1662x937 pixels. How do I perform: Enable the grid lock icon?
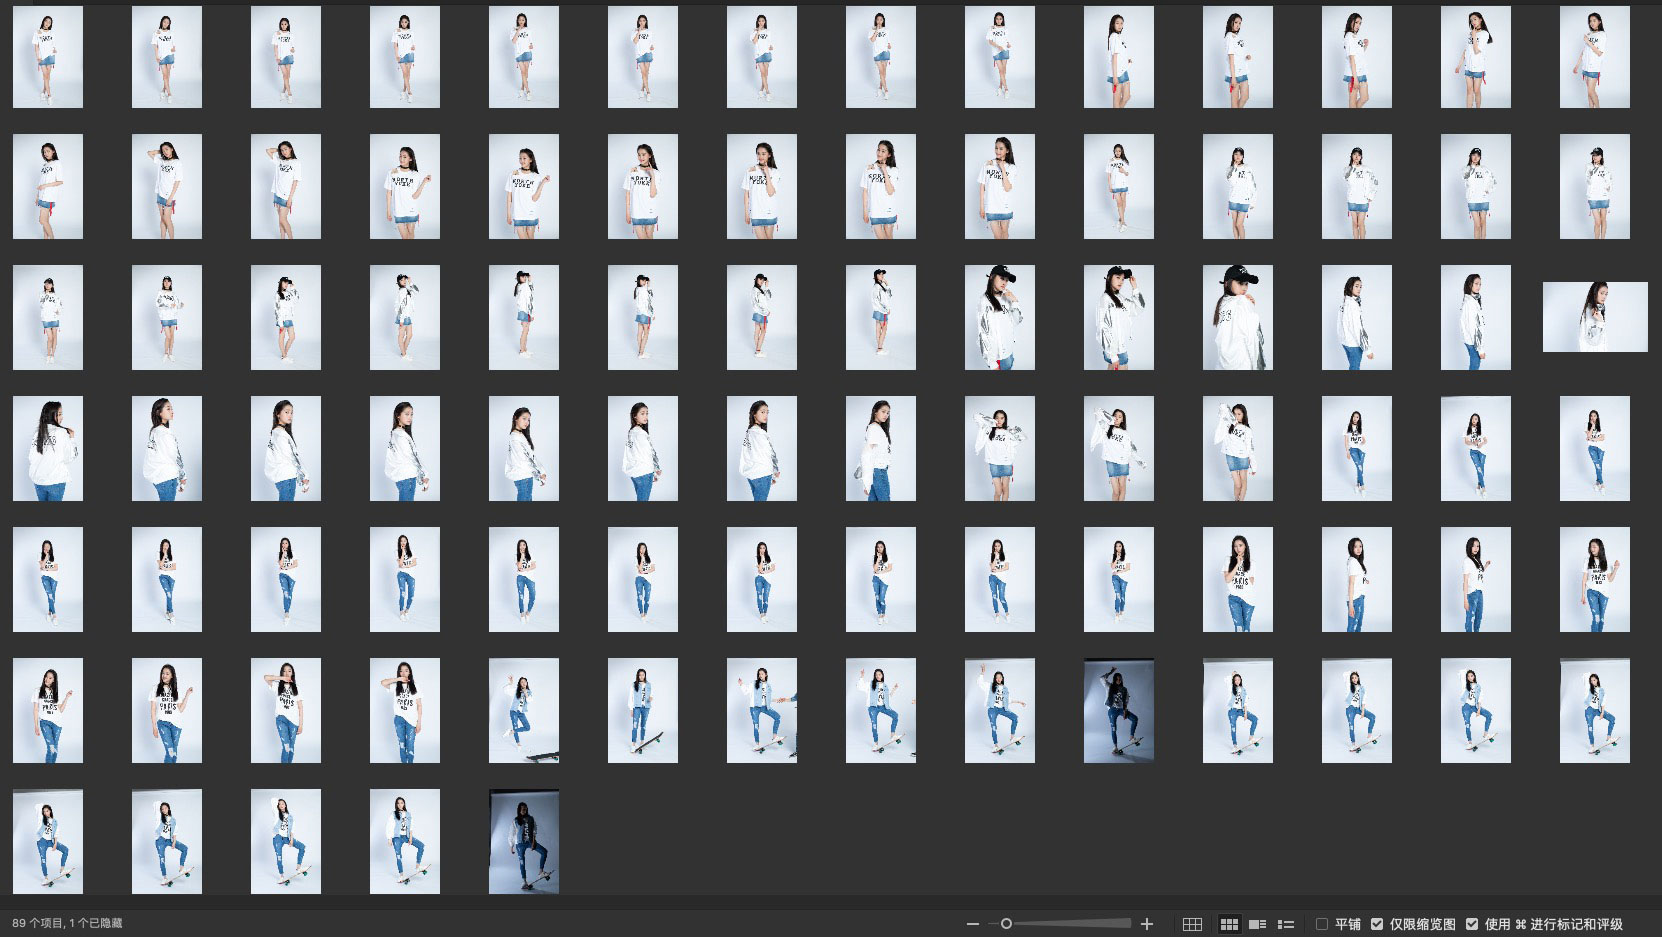coord(1192,924)
